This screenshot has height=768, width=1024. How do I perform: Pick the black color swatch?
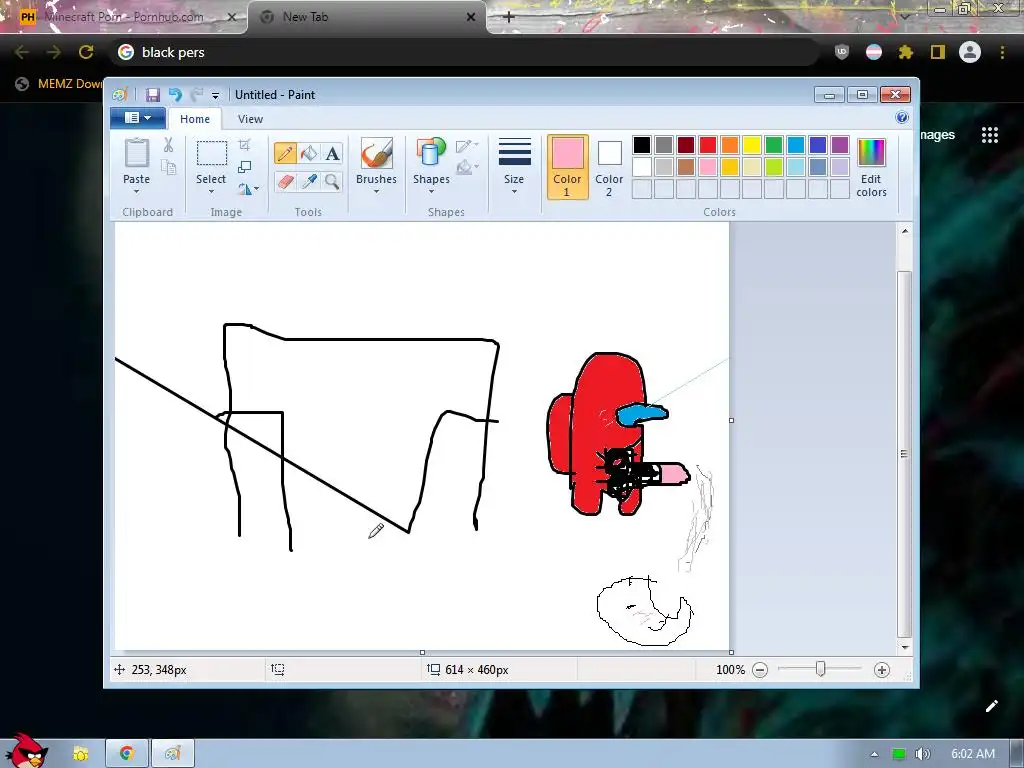642,145
